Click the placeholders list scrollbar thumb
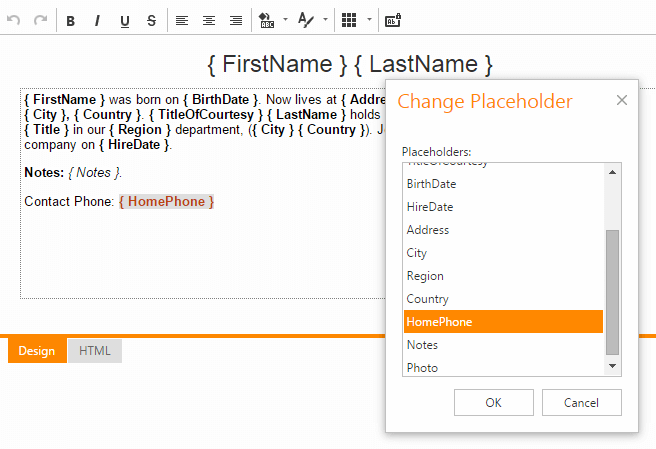This screenshot has height=449, width=656. coord(612,292)
